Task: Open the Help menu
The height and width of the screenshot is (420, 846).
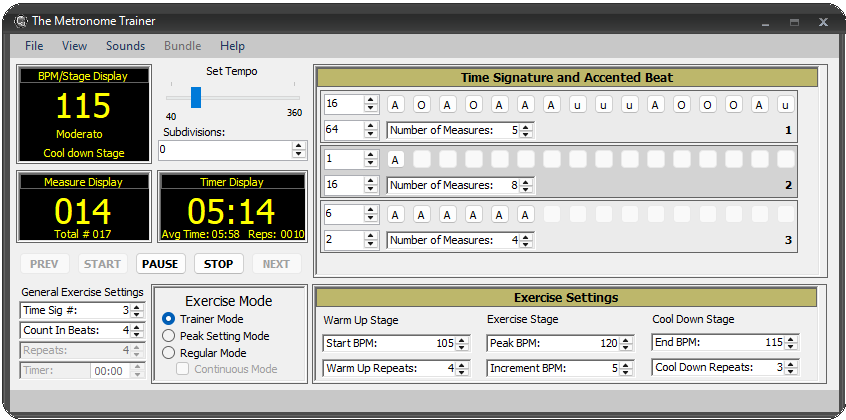Action: [x=232, y=46]
